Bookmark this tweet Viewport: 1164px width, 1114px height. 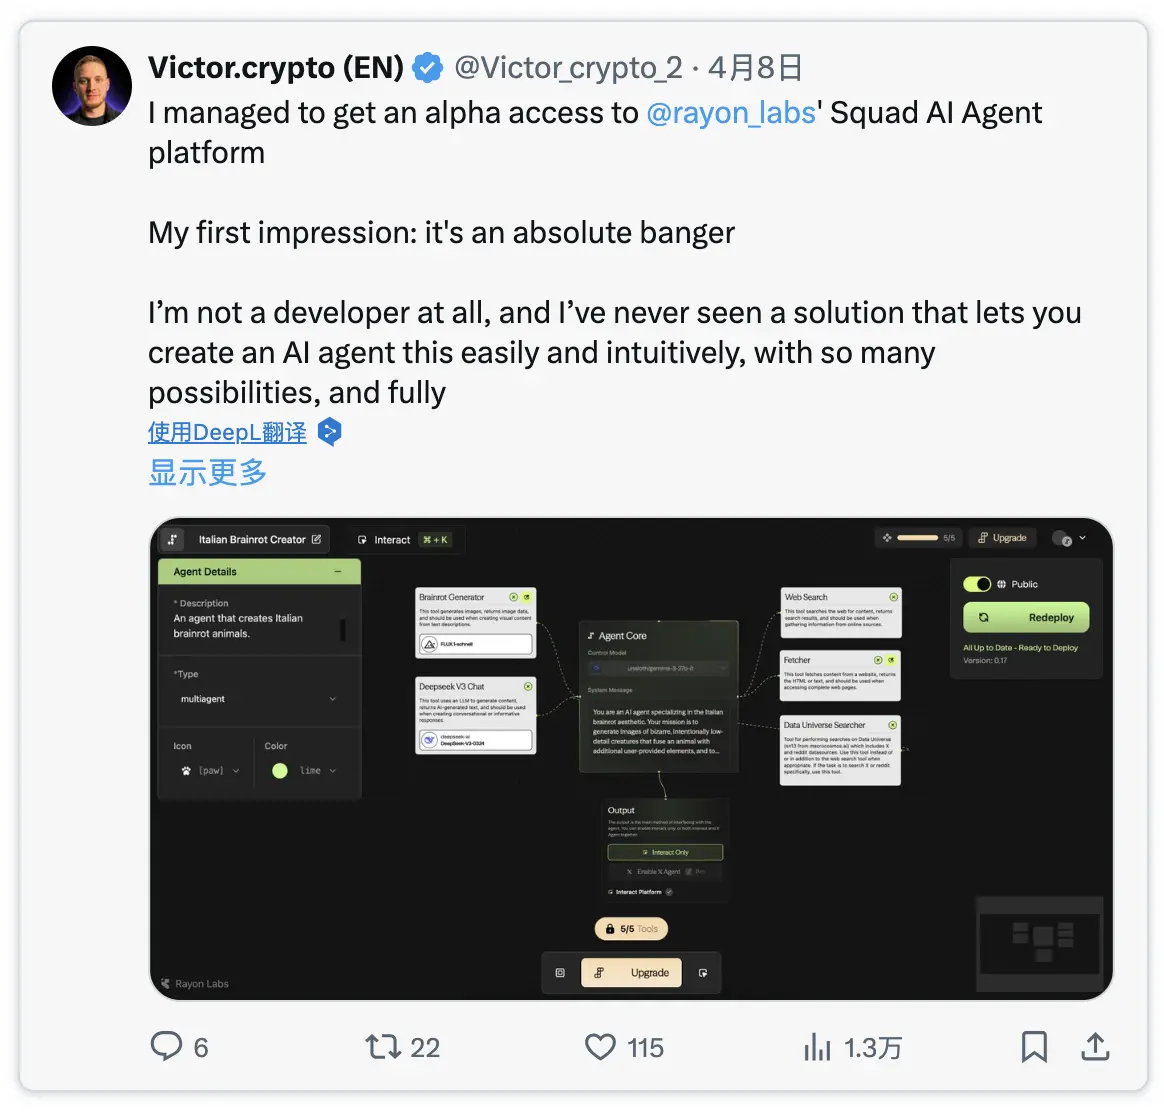tap(1035, 1047)
